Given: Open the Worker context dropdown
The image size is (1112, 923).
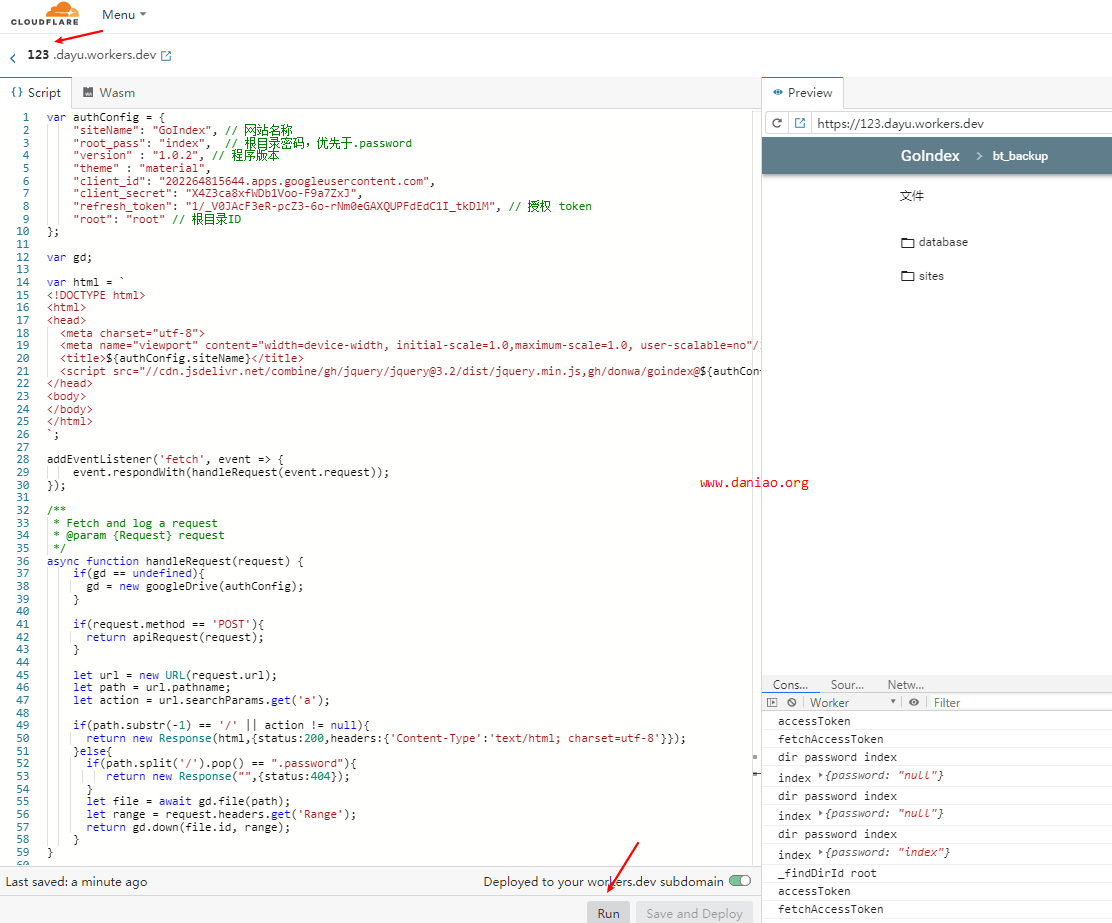Looking at the screenshot, I should click(853, 702).
